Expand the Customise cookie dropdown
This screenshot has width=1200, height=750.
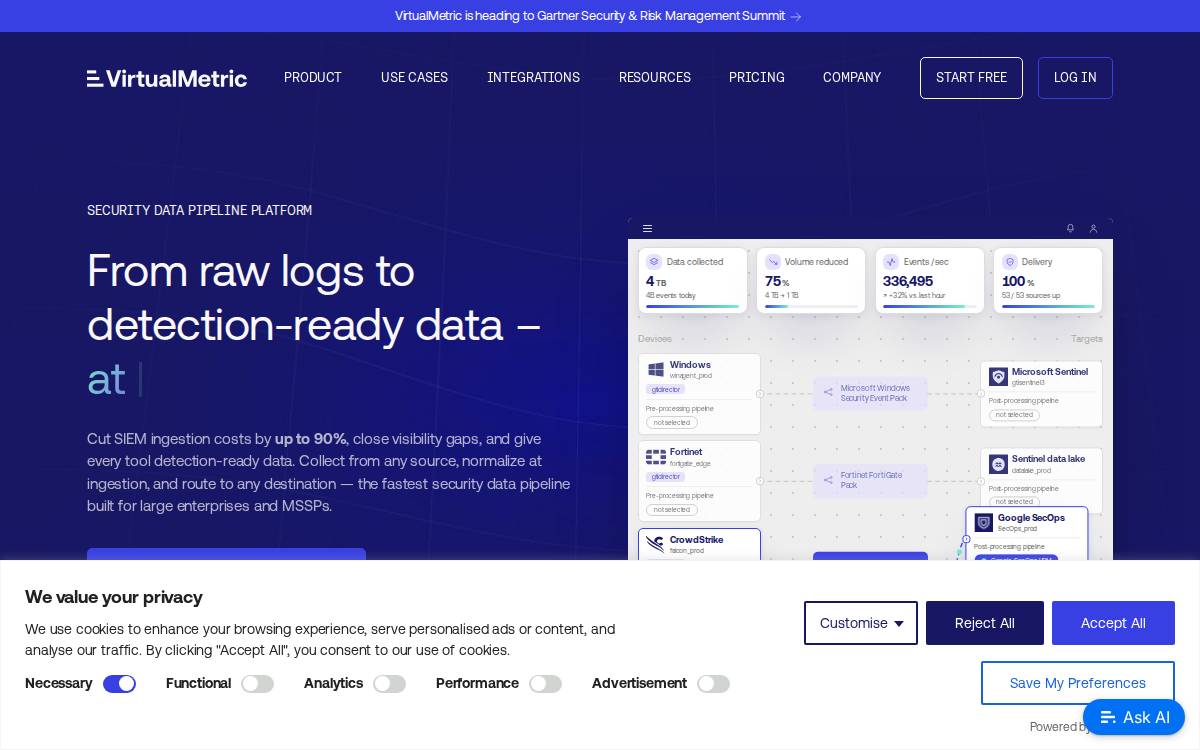point(861,623)
